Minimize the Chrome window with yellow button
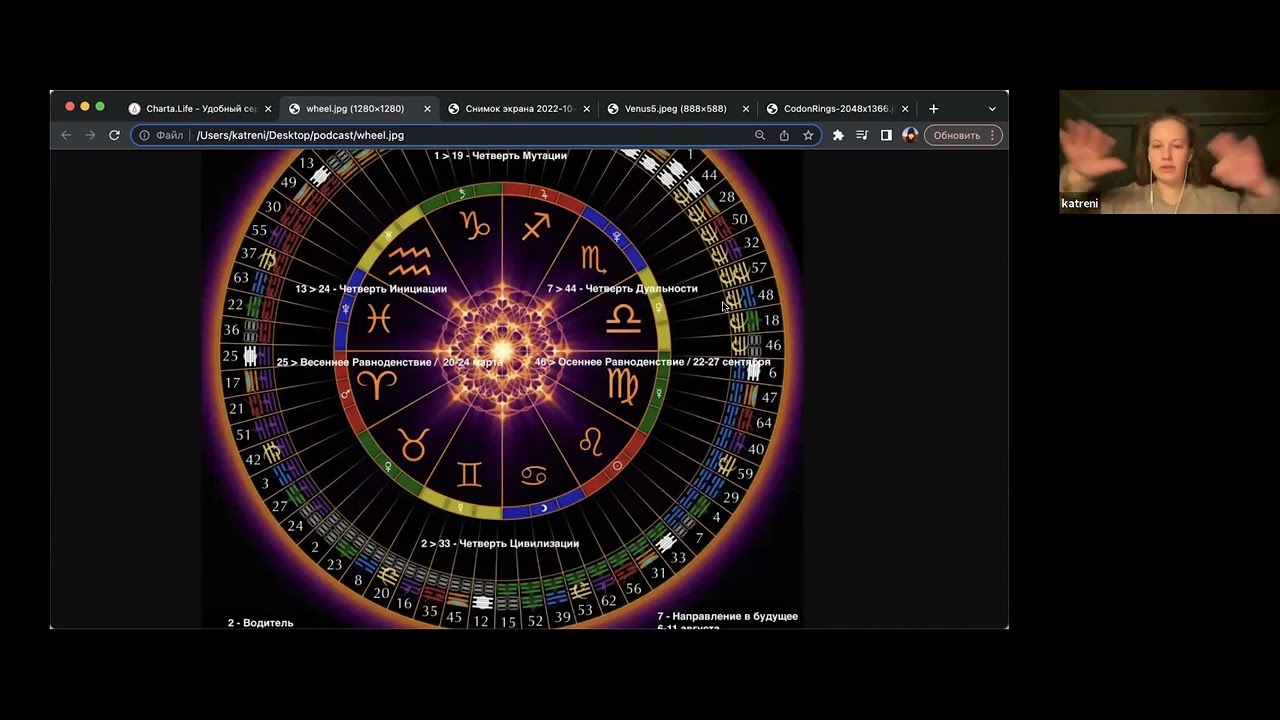Viewport: 1280px width, 720px height. [x=85, y=107]
